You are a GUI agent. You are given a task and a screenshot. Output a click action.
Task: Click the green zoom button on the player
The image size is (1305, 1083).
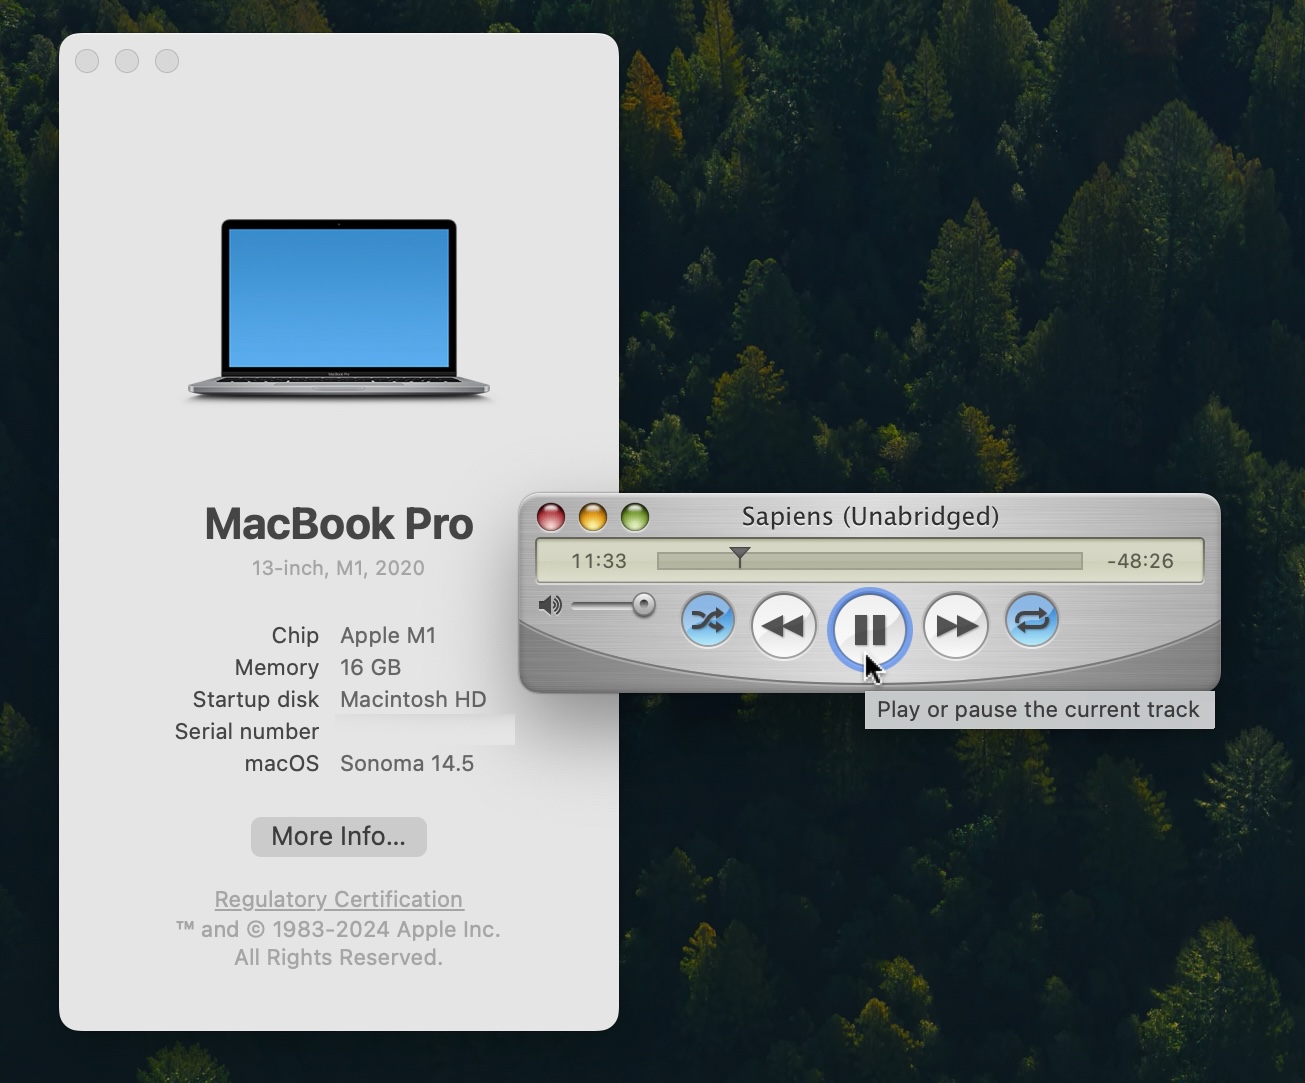point(635,517)
